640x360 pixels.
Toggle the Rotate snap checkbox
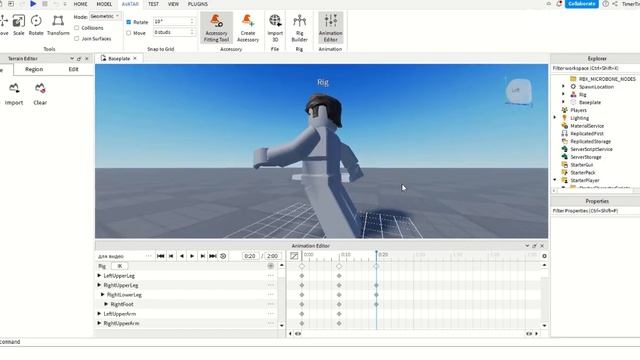pyautogui.click(x=129, y=22)
